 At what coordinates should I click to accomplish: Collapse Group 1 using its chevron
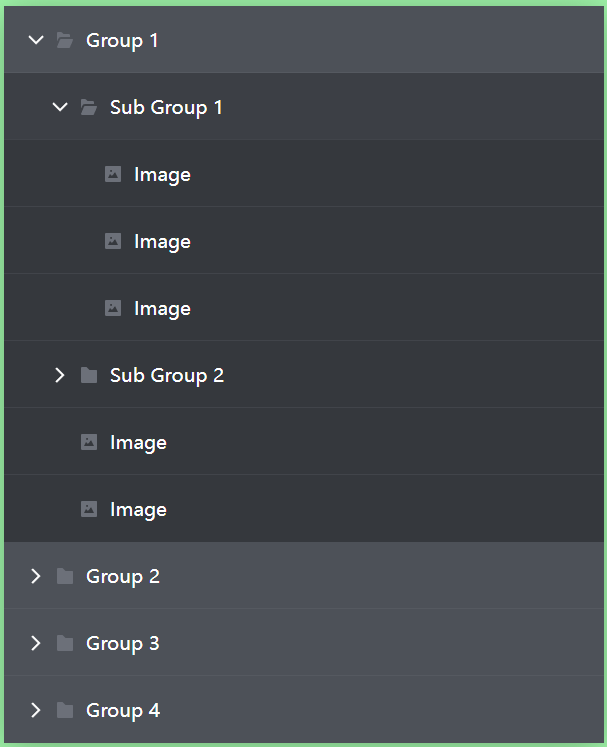pos(36,40)
